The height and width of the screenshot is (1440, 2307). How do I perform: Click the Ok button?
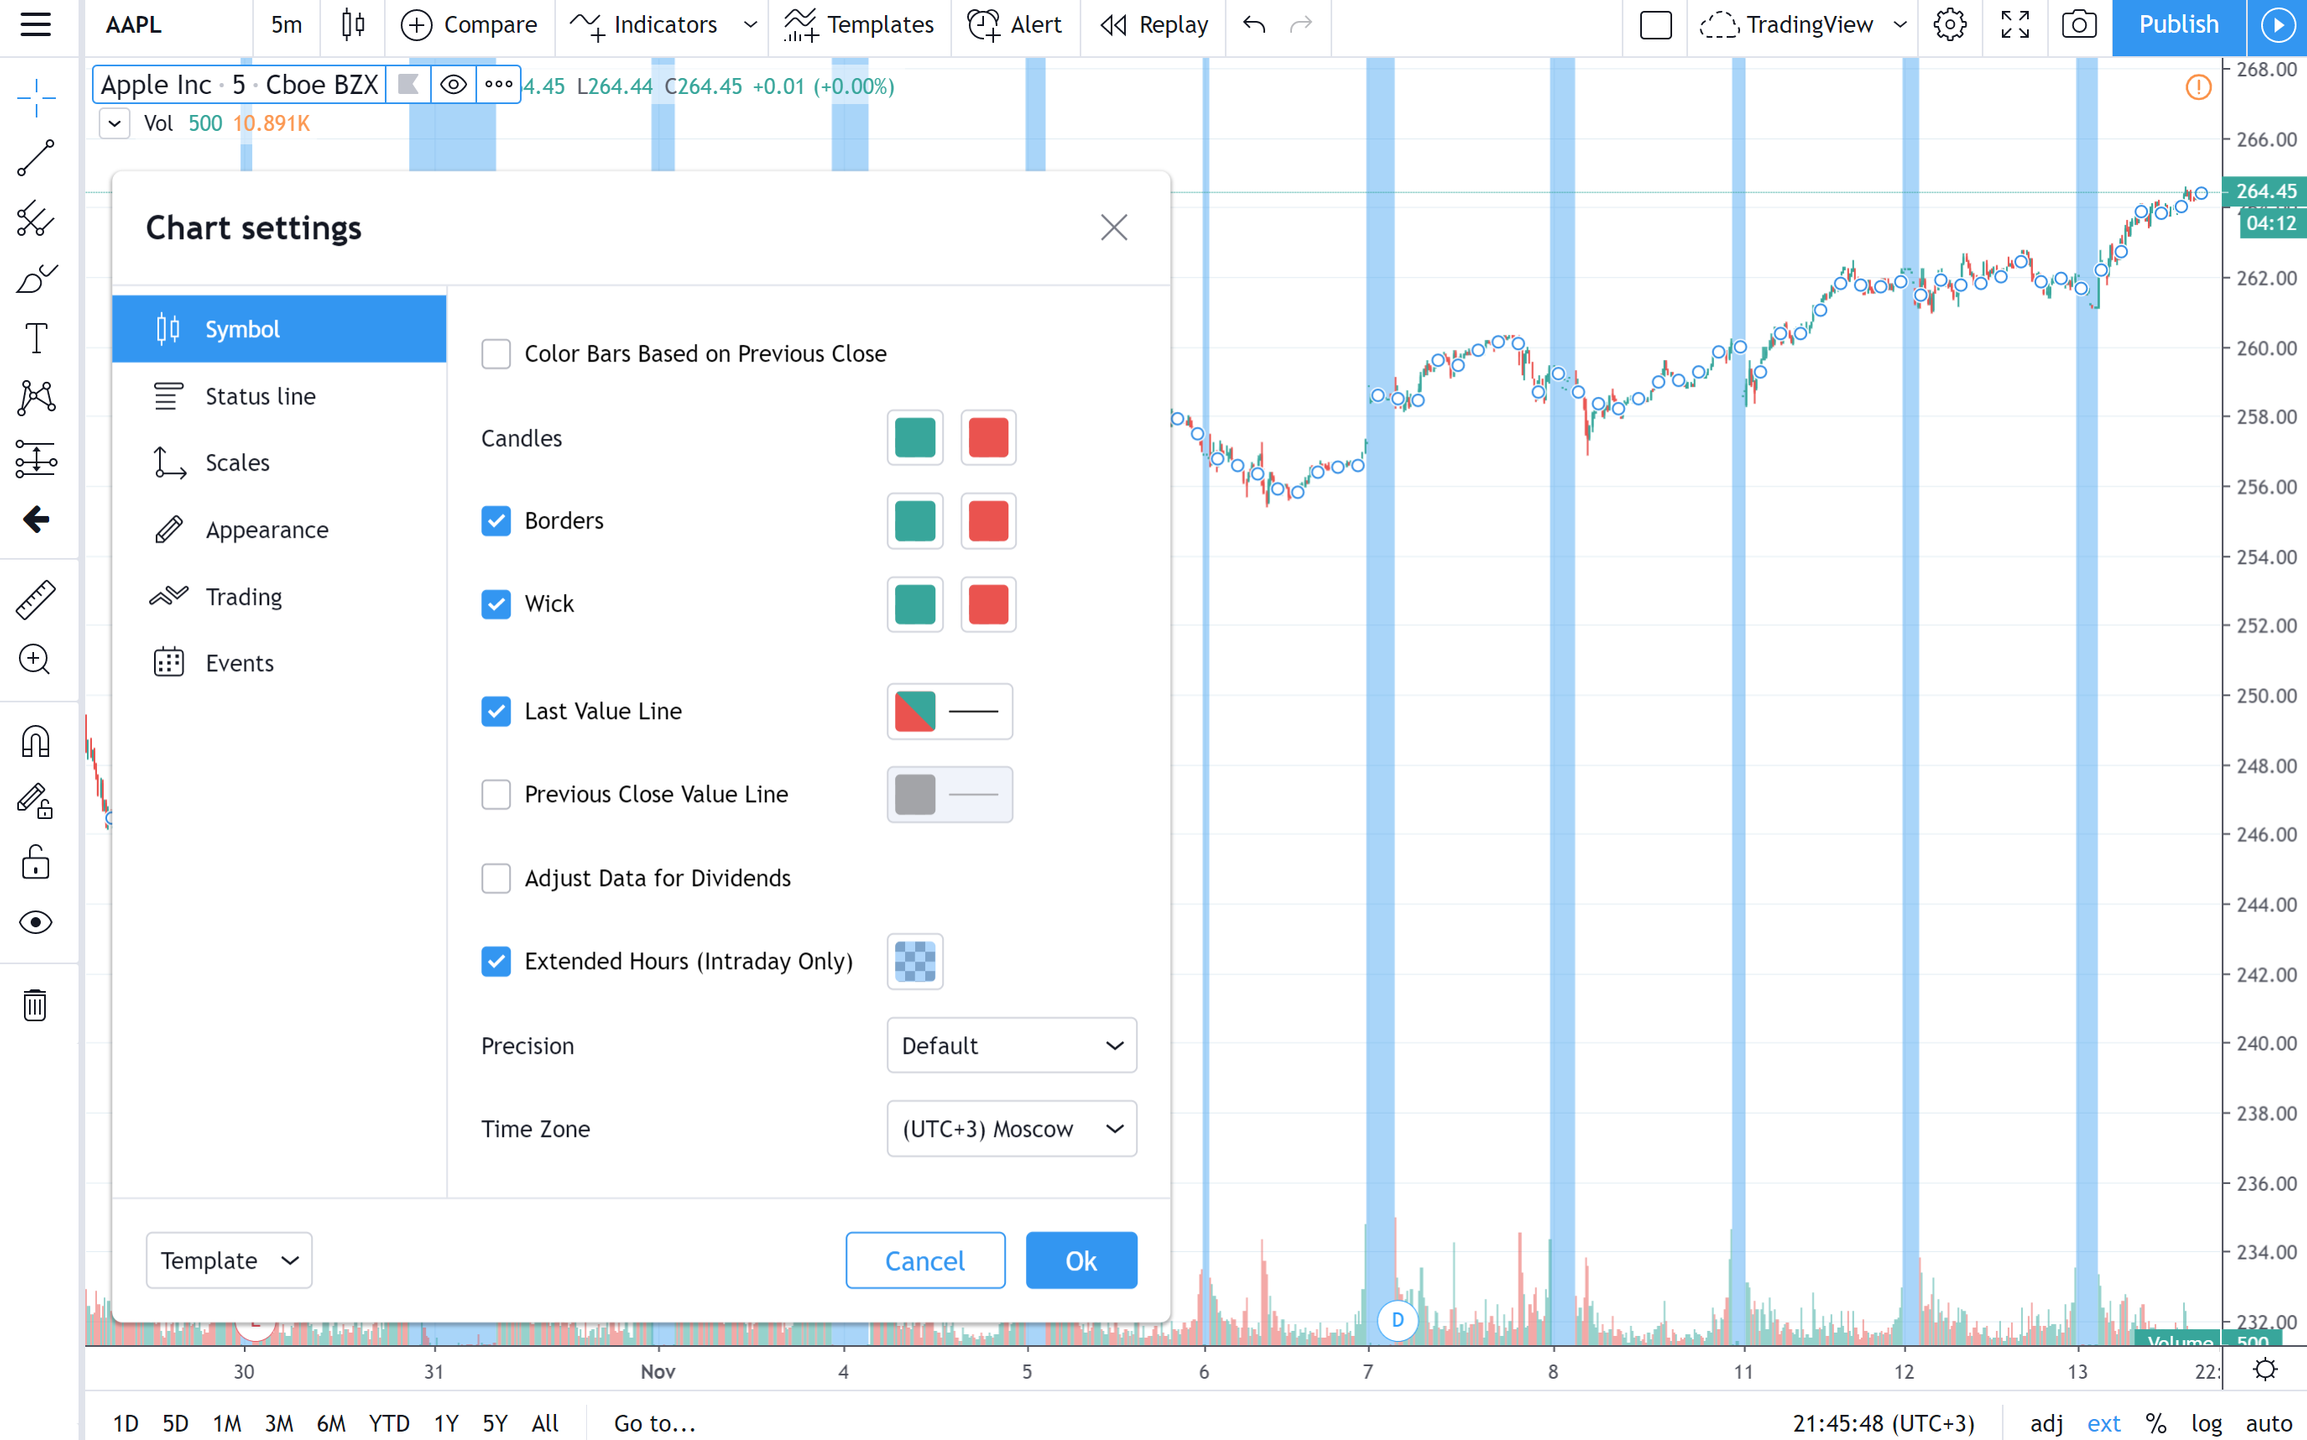(x=1081, y=1260)
